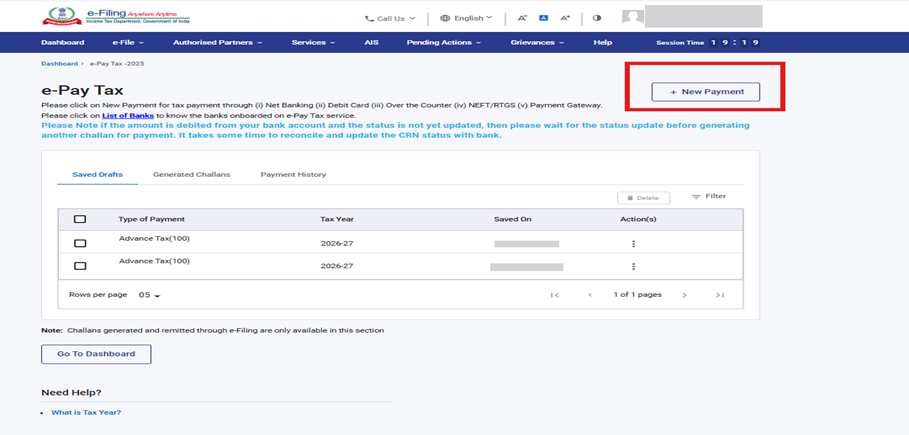
Task: Toggle the high contrast mode icon
Action: pos(597,18)
